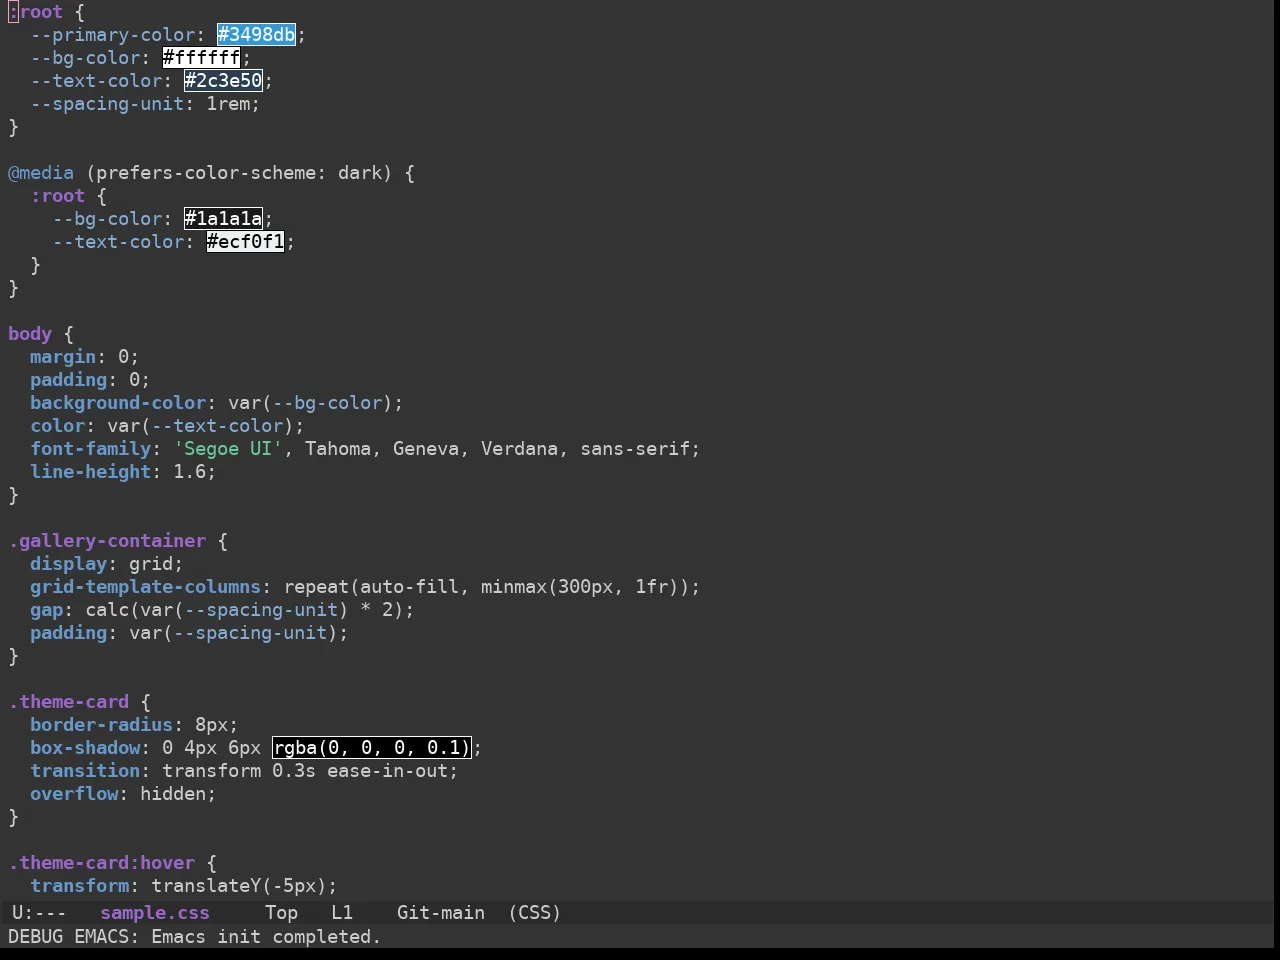Click the .gallery-container selector
This screenshot has width=1280, height=960.
(107, 541)
